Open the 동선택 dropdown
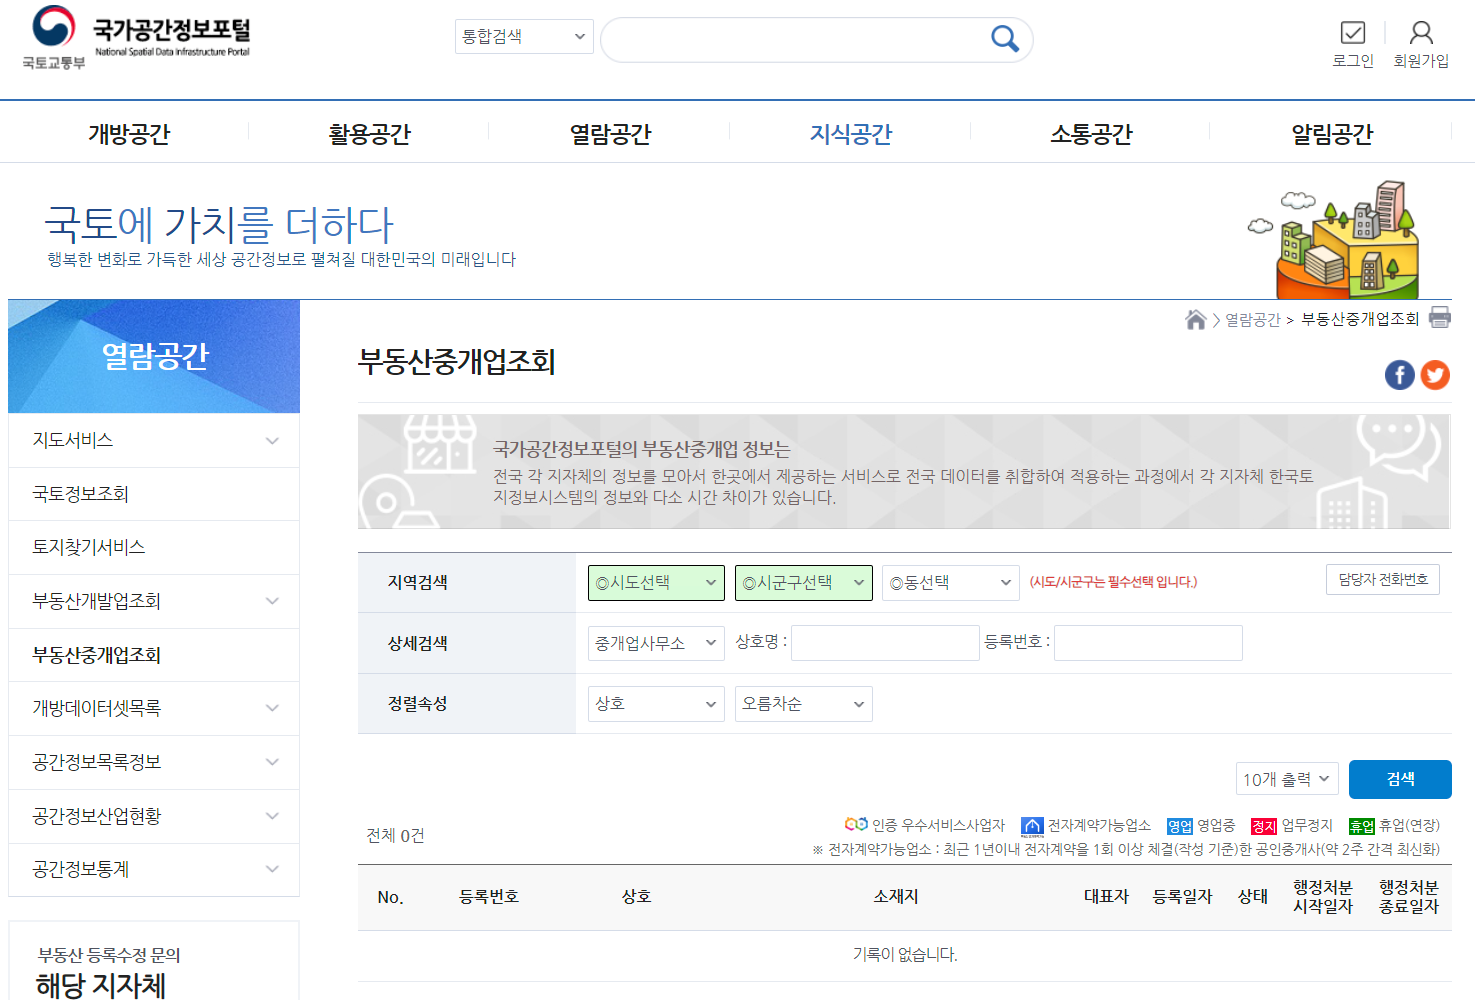Screen dimensions: 1475x1000 [x=949, y=582]
